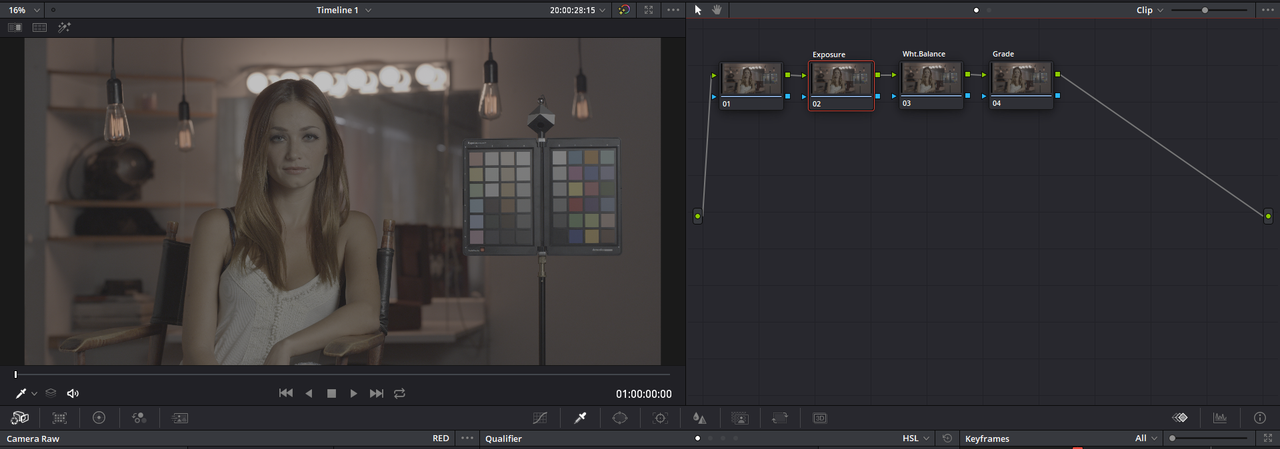Select the Qualifier eyedropper palette icon
The image size is (1280, 449).
tap(580, 417)
